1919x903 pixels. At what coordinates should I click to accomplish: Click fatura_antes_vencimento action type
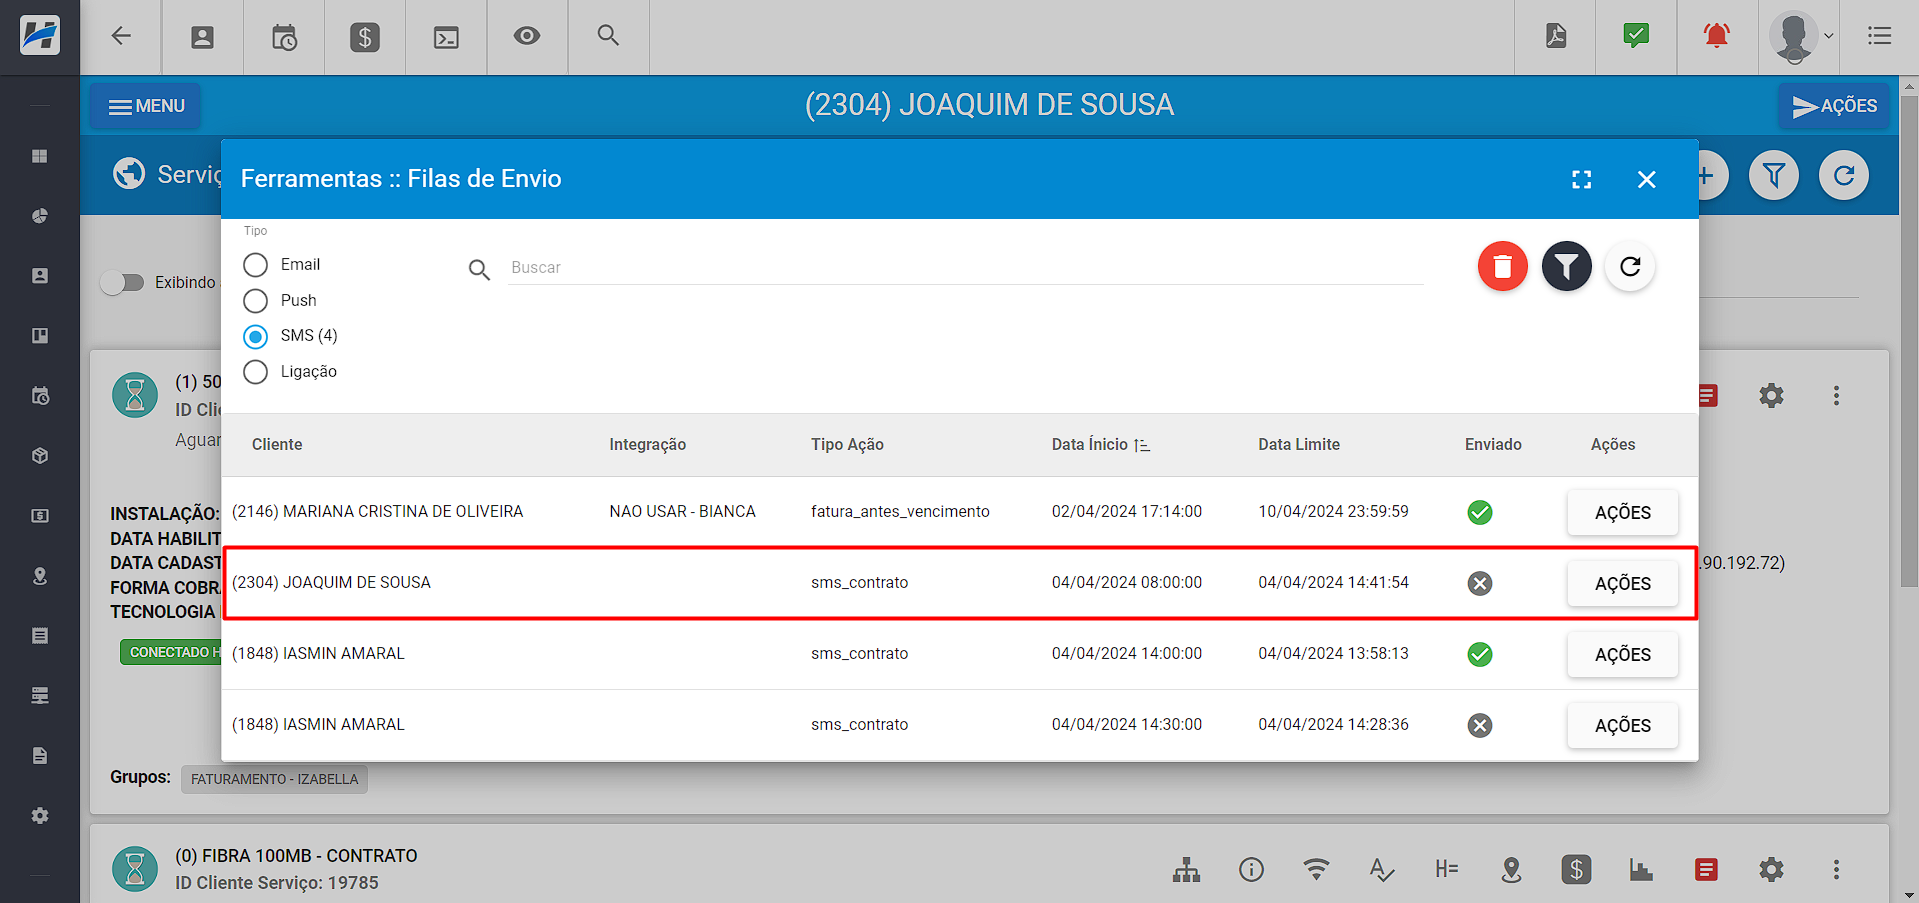pyautogui.click(x=900, y=512)
